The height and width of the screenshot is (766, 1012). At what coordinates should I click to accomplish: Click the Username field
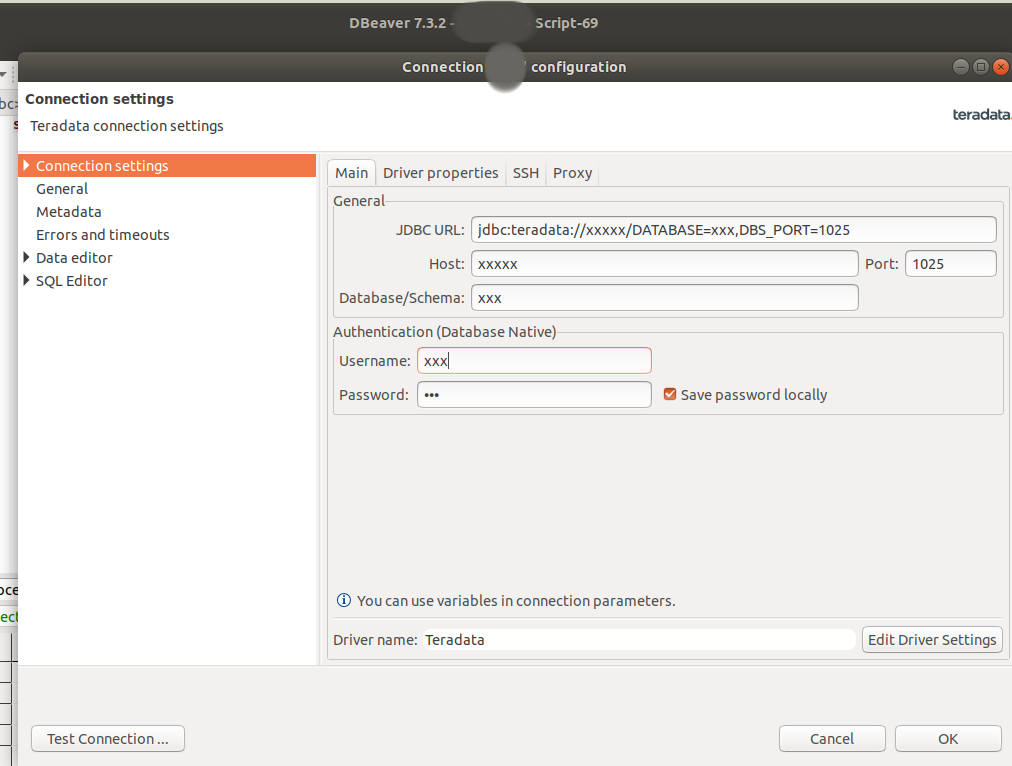[x=534, y=360]
